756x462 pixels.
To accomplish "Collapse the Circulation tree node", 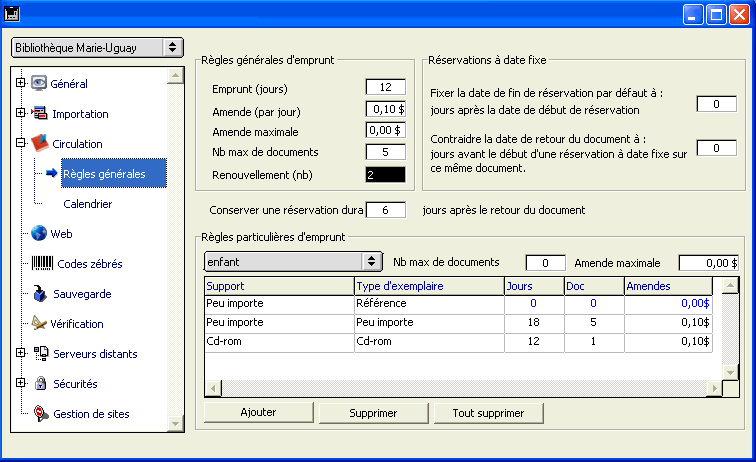I will click(20, 144).
